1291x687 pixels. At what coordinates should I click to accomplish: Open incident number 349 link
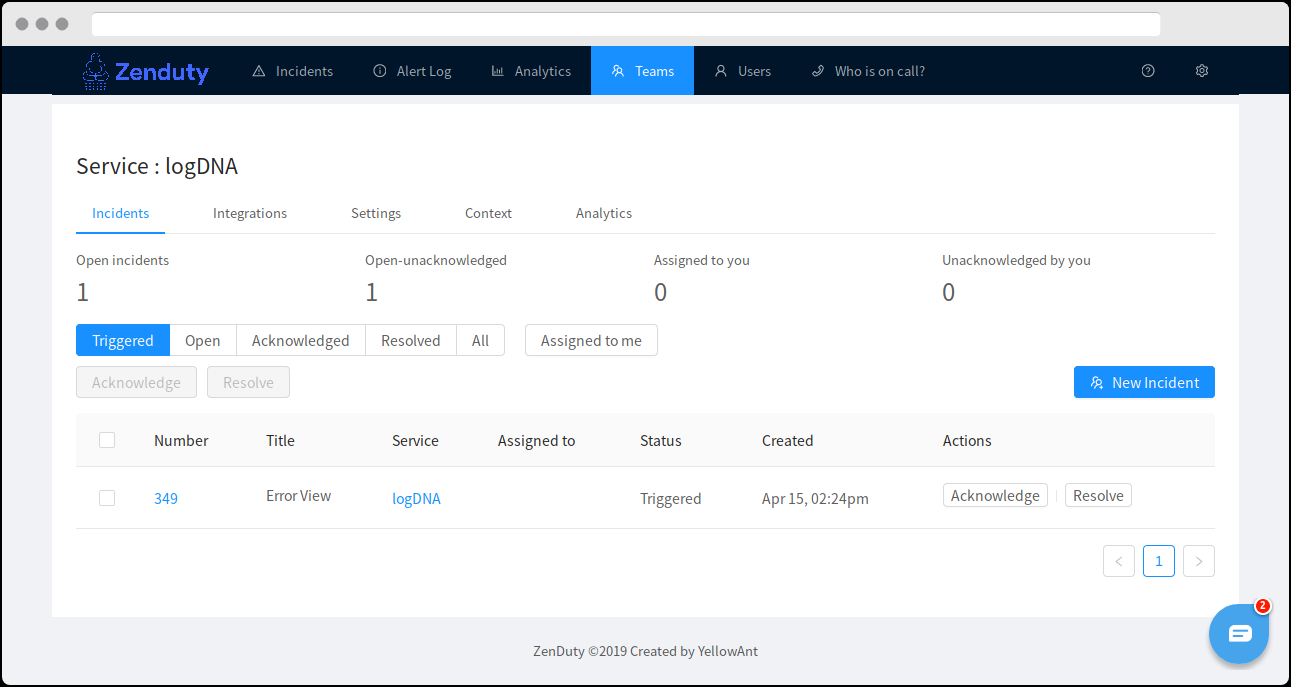[x=166, y=498]
